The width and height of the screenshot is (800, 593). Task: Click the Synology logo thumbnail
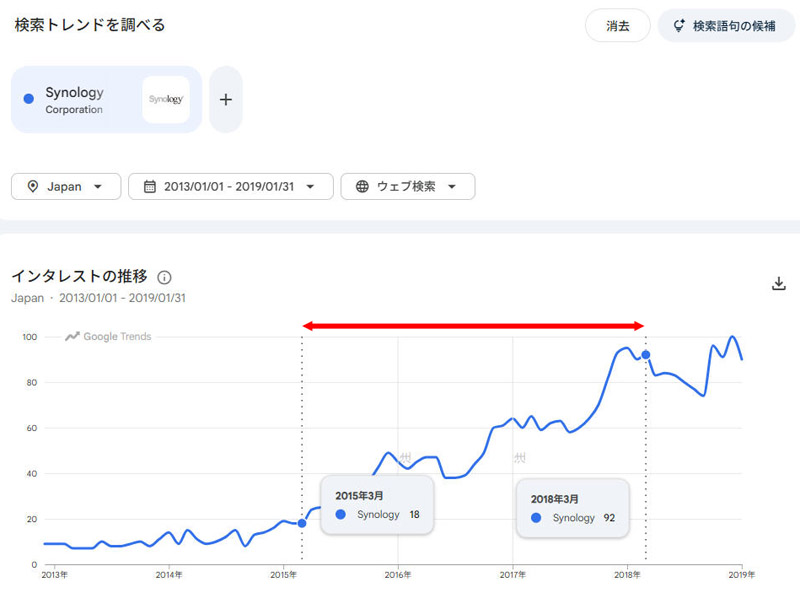click(x=166, y=100)
